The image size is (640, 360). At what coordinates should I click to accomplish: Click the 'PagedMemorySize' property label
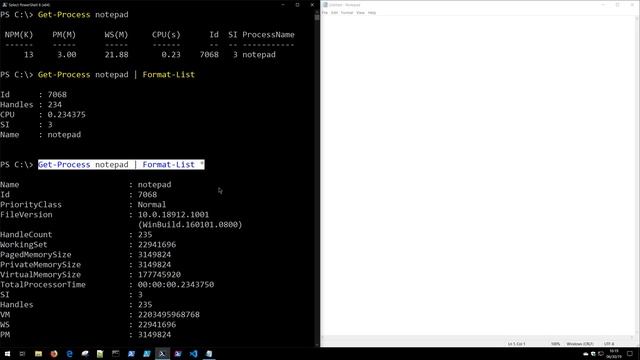click(x=36, y=255)
